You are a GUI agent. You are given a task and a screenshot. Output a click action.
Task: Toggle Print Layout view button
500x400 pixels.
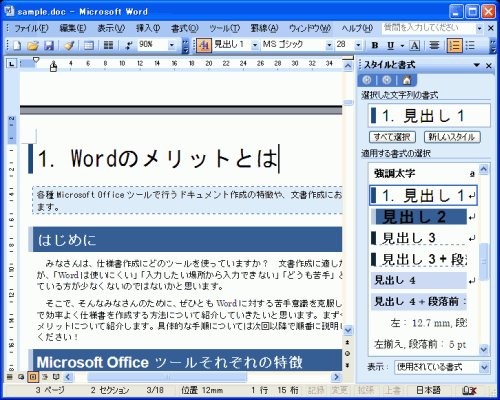coord(33,377)
